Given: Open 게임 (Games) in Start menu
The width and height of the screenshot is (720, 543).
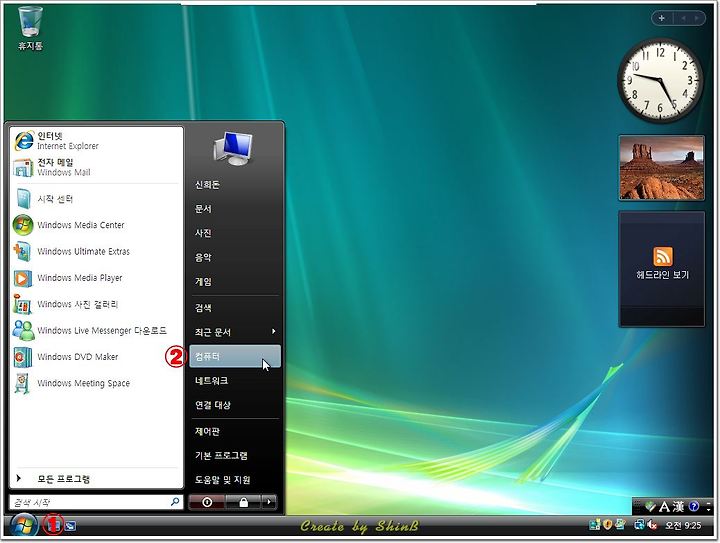Looking at the screenshot, I should tap(235, 282).
